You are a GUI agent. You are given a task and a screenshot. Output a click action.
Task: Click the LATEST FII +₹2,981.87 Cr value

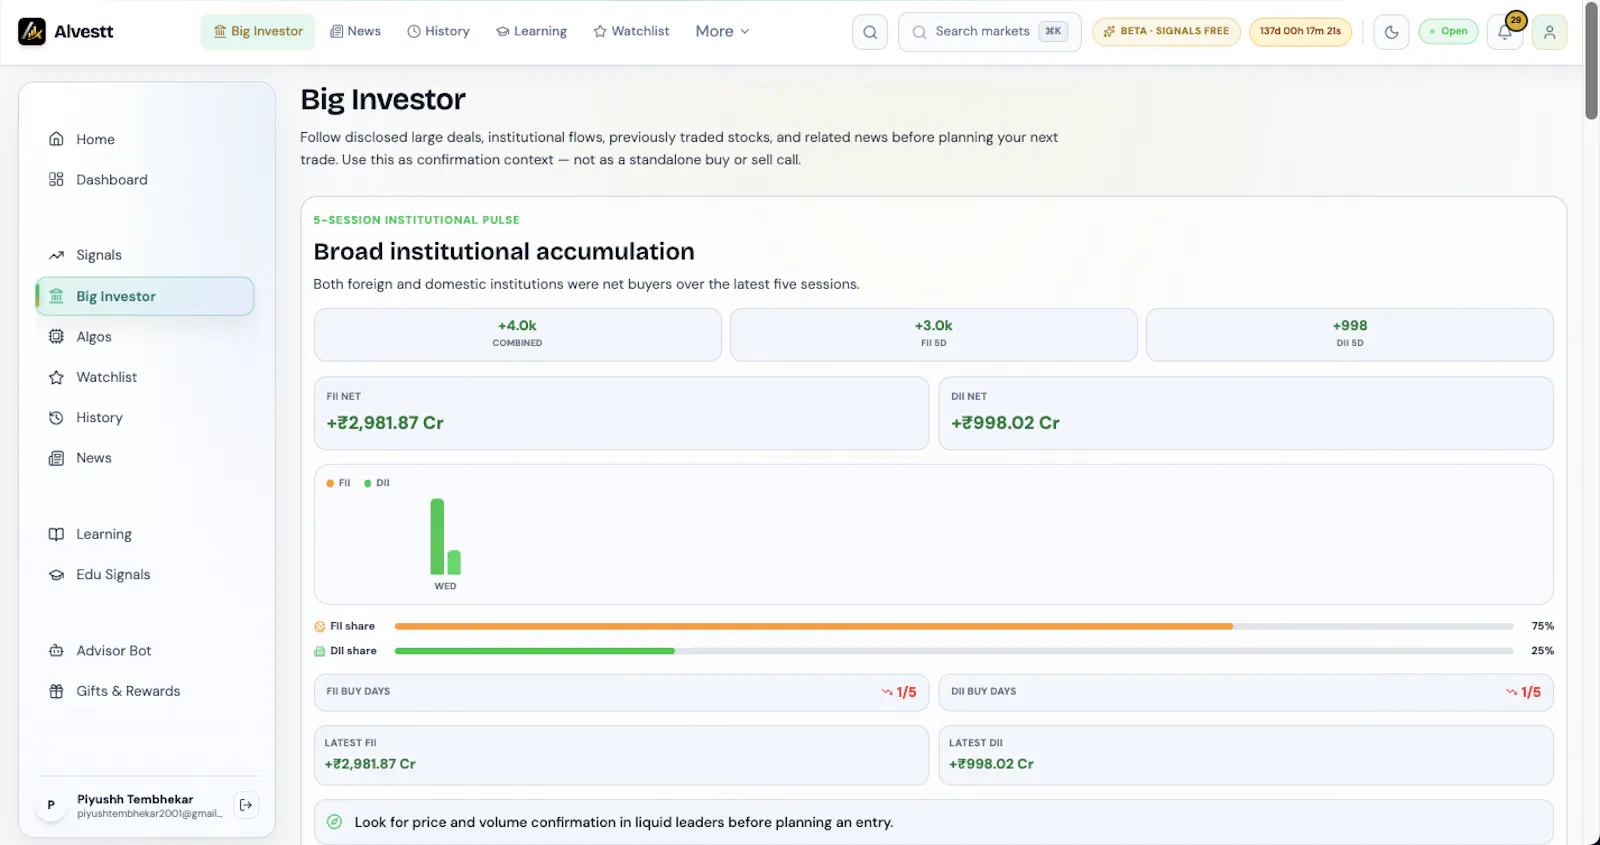pos(370,764)
